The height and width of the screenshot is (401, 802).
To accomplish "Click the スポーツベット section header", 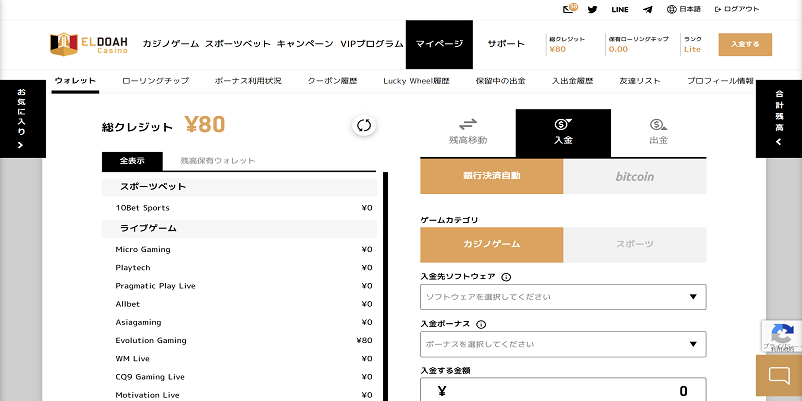I will point(239,187).
